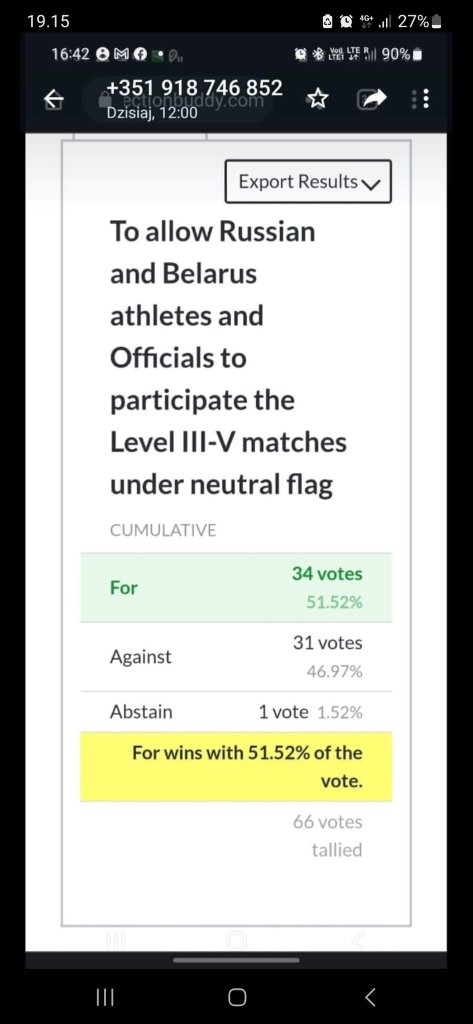The height and width of the screenshot is (1024, 473).
Task: Tap the Android home circle button
Action: coord(237,997)
